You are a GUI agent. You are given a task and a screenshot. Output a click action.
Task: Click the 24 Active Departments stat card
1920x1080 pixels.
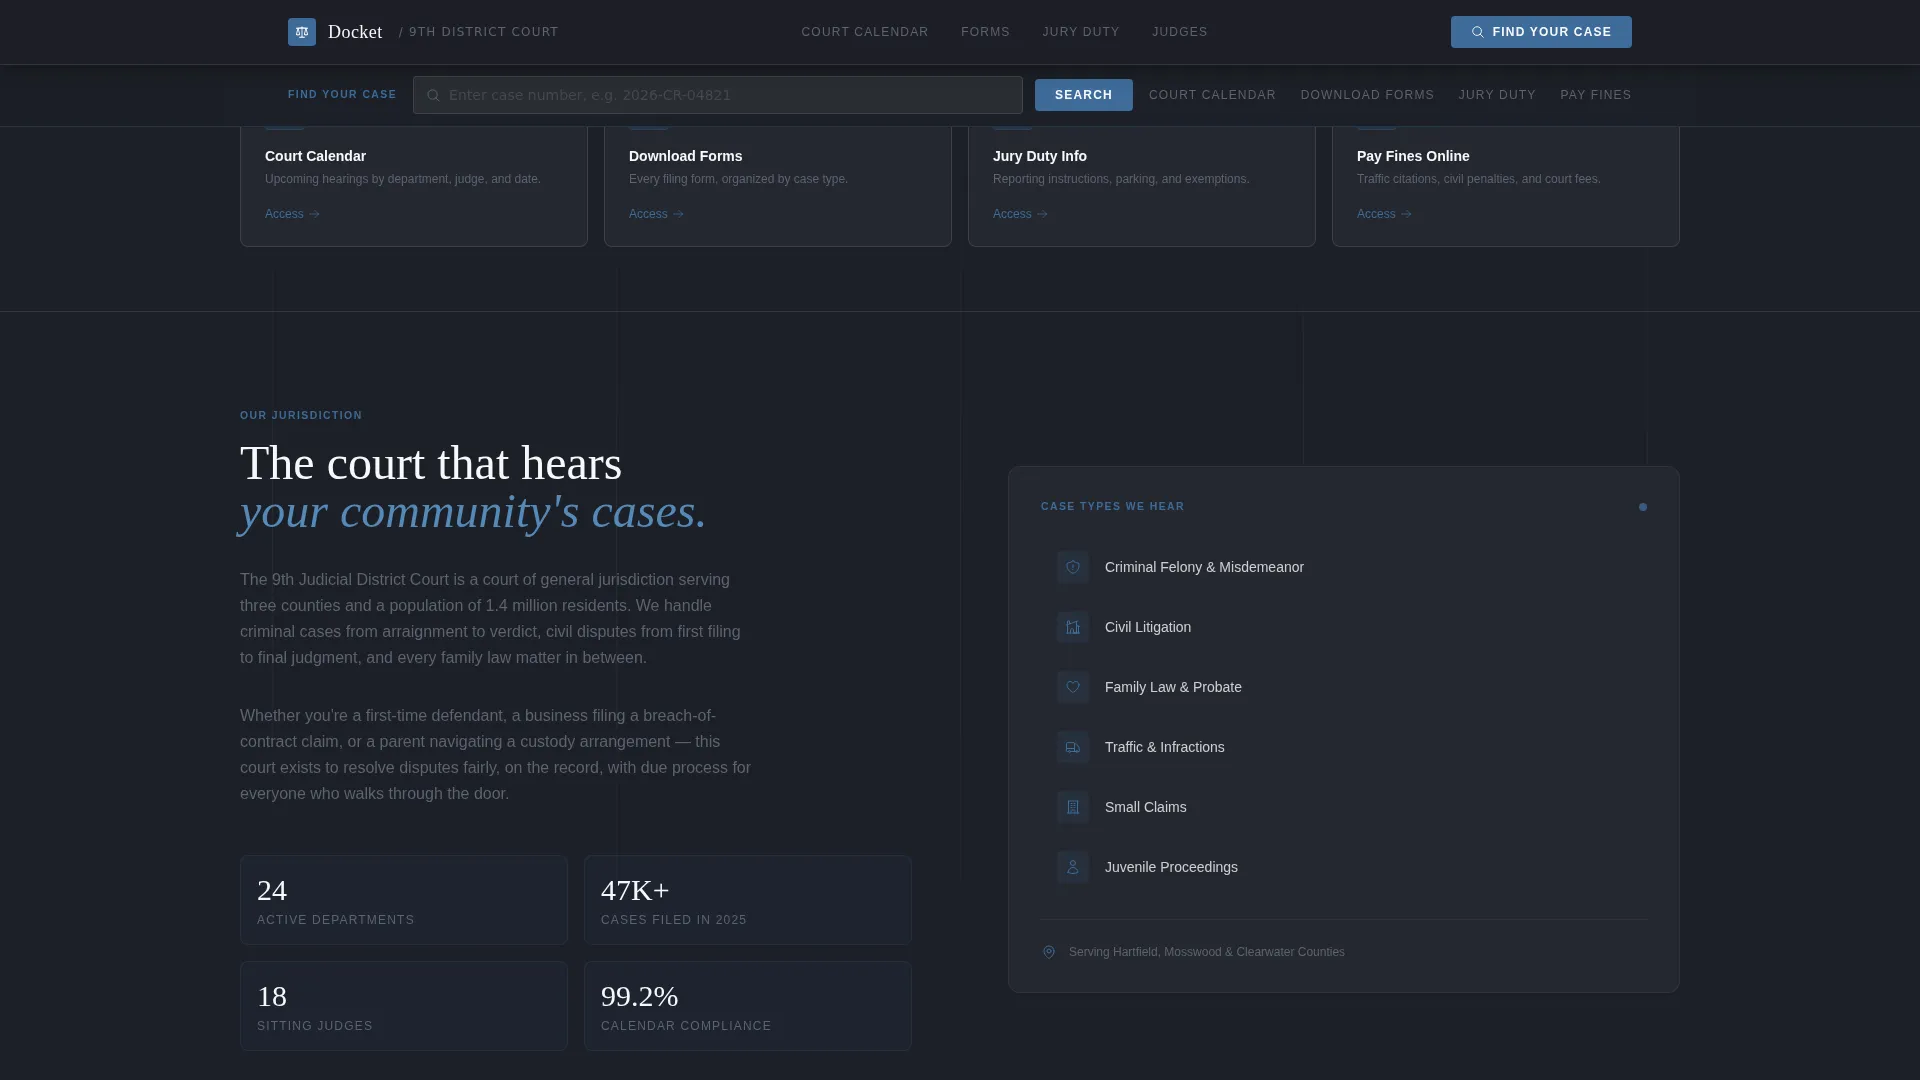tap(404, 900)
